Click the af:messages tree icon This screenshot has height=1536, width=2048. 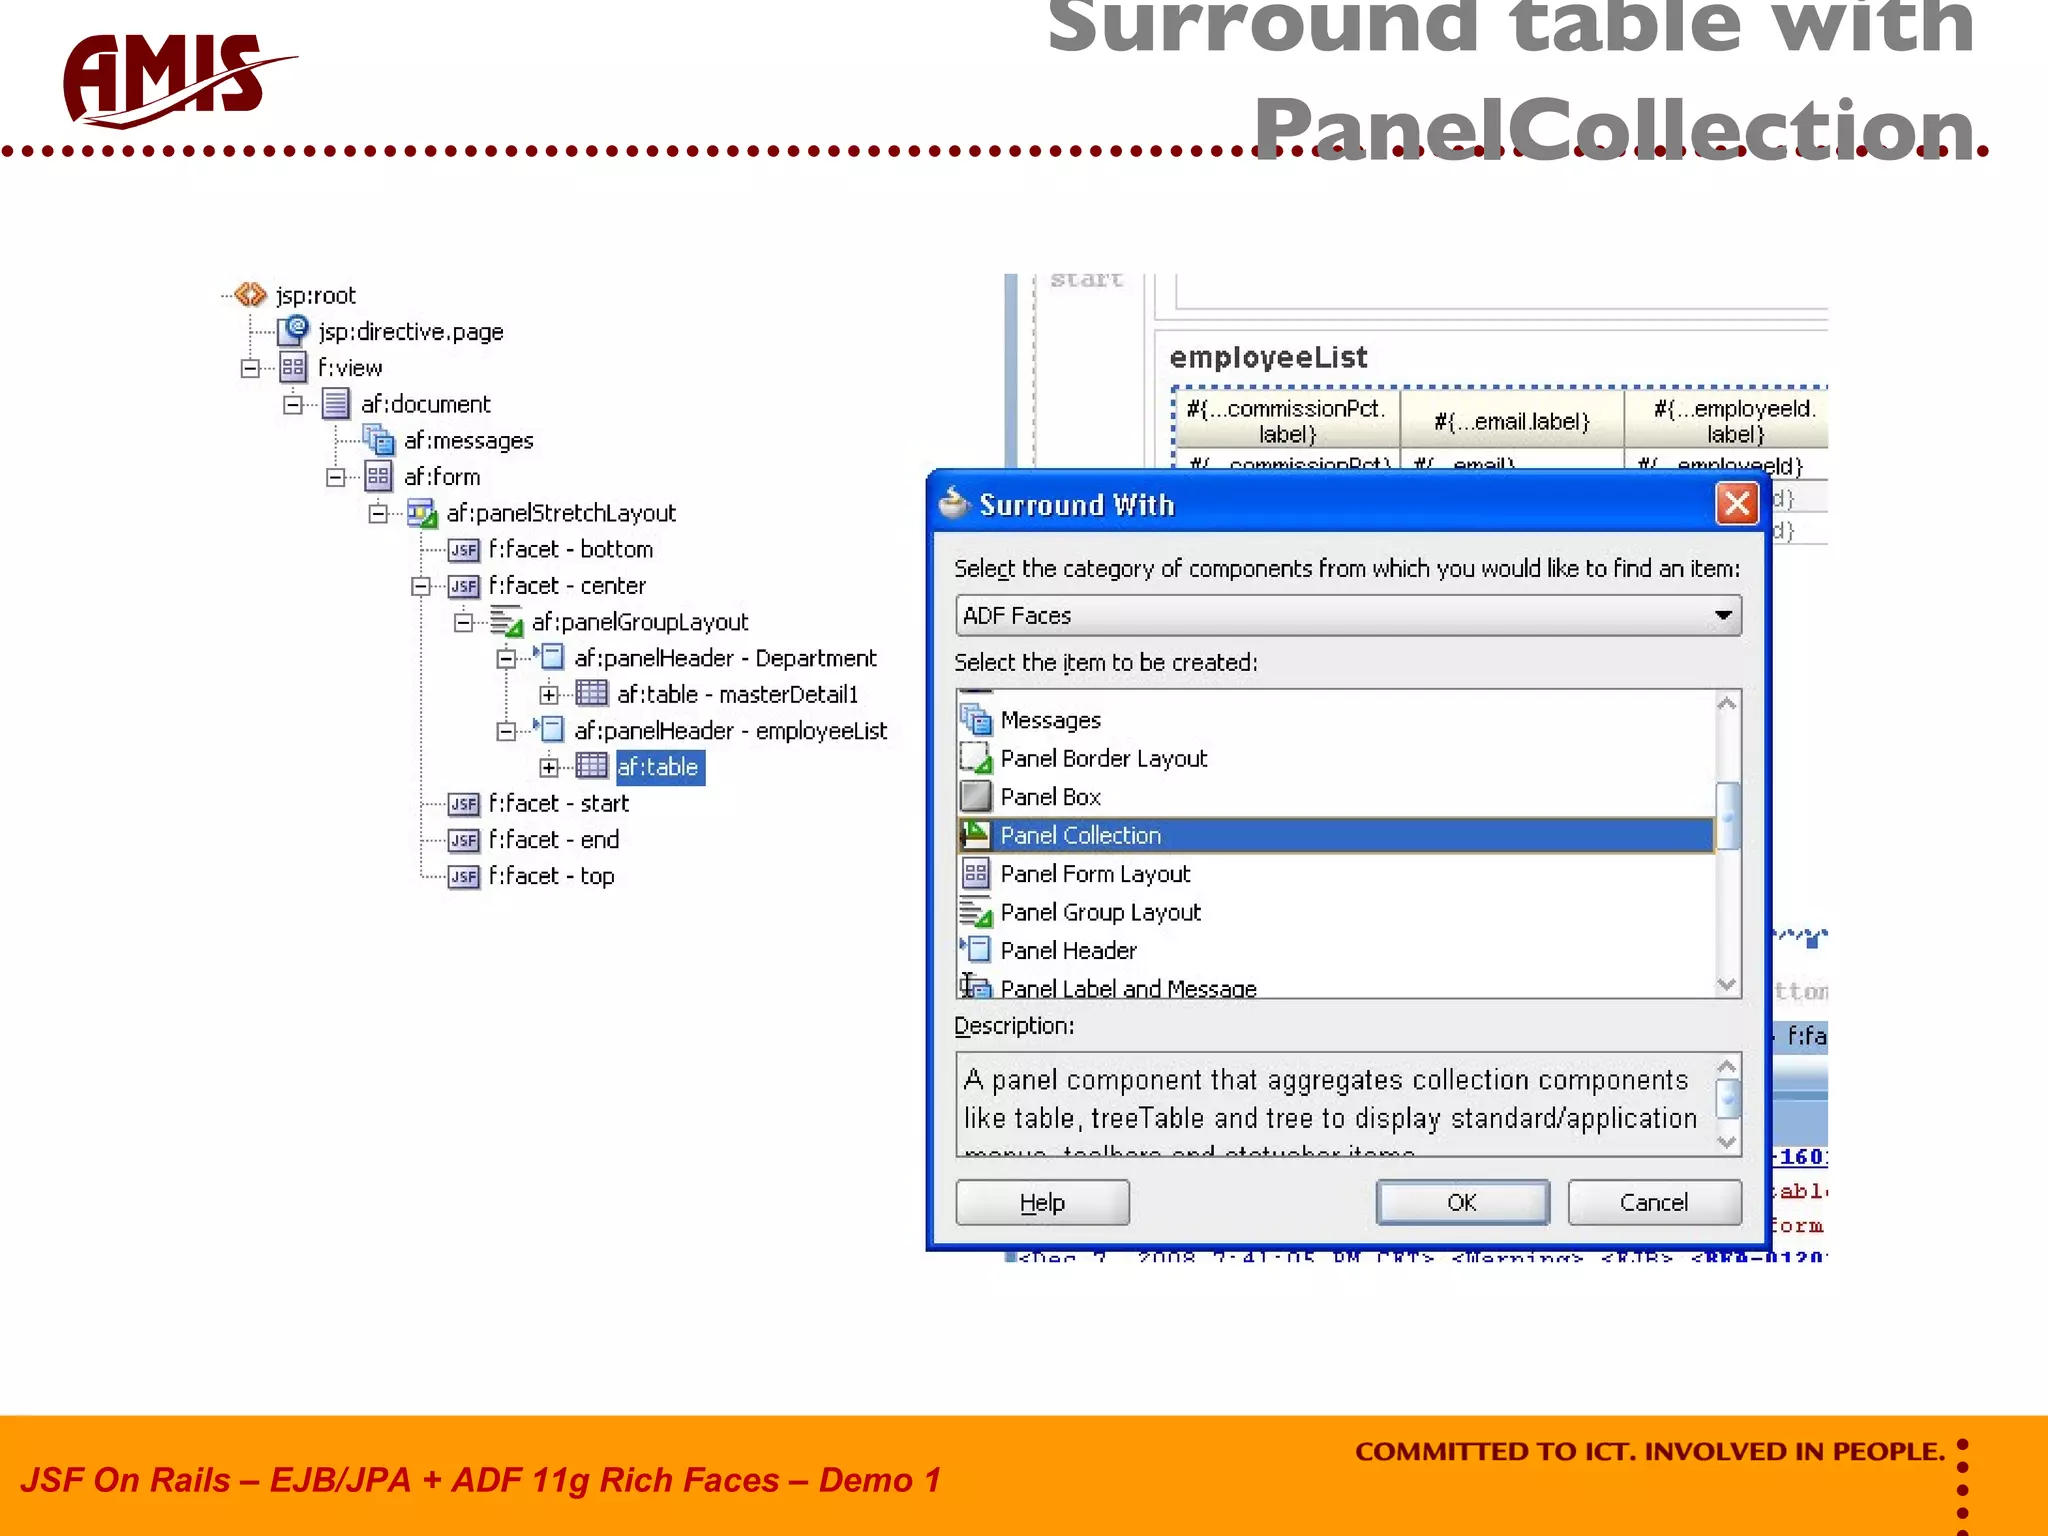tap(379, 440)
